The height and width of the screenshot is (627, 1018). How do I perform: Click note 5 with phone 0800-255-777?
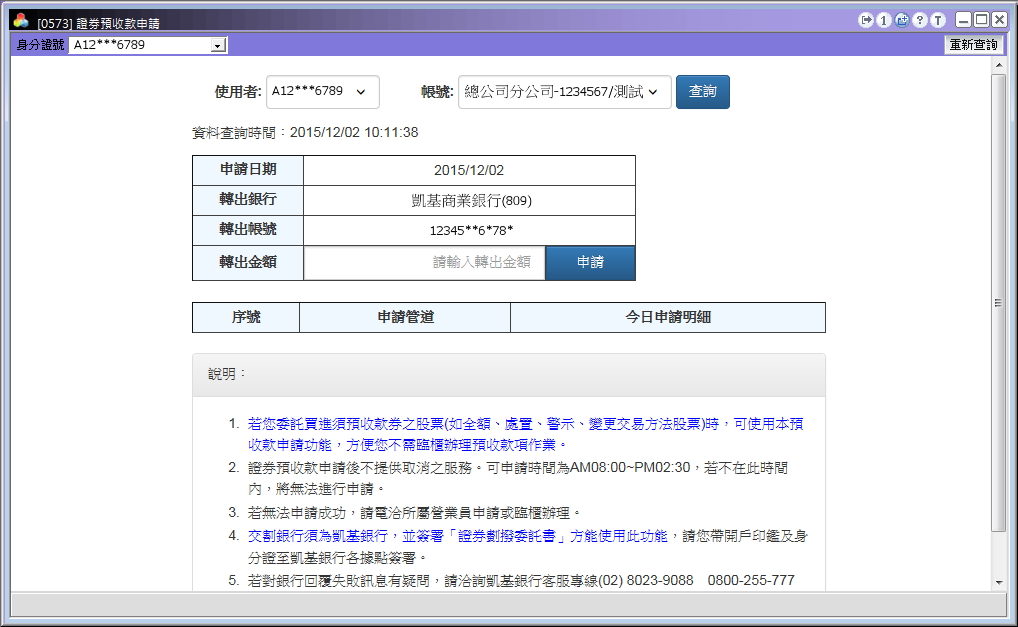click(x=521, y=581)
